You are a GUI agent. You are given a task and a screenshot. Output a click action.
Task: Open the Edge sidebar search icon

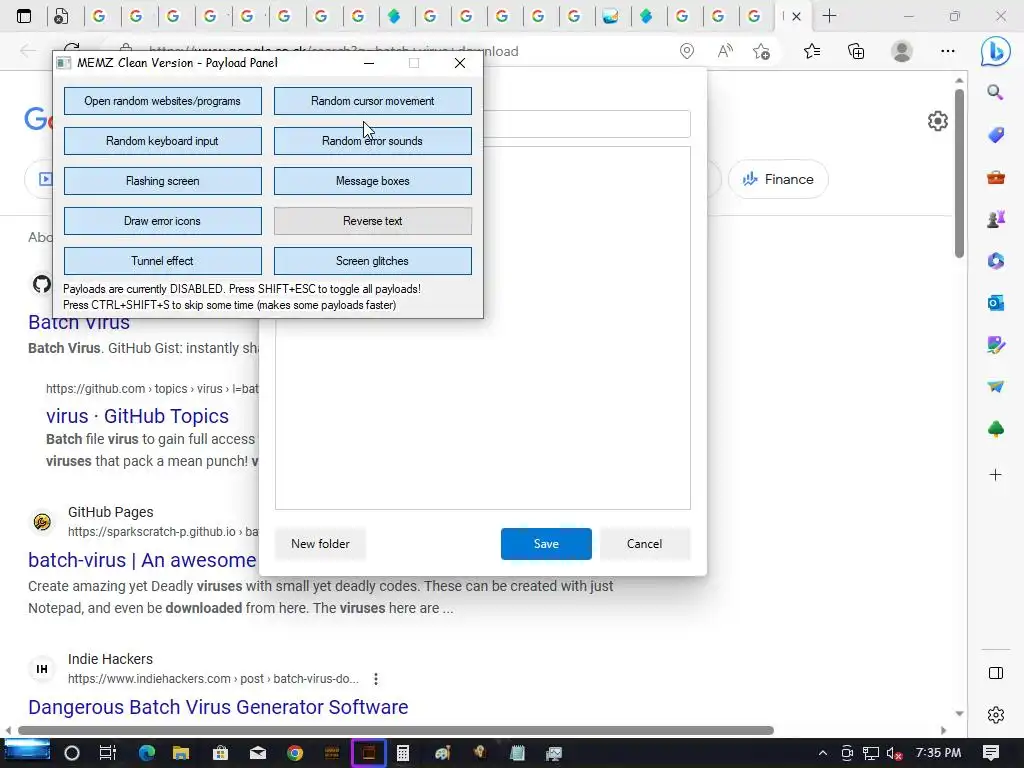coord(995,92)
